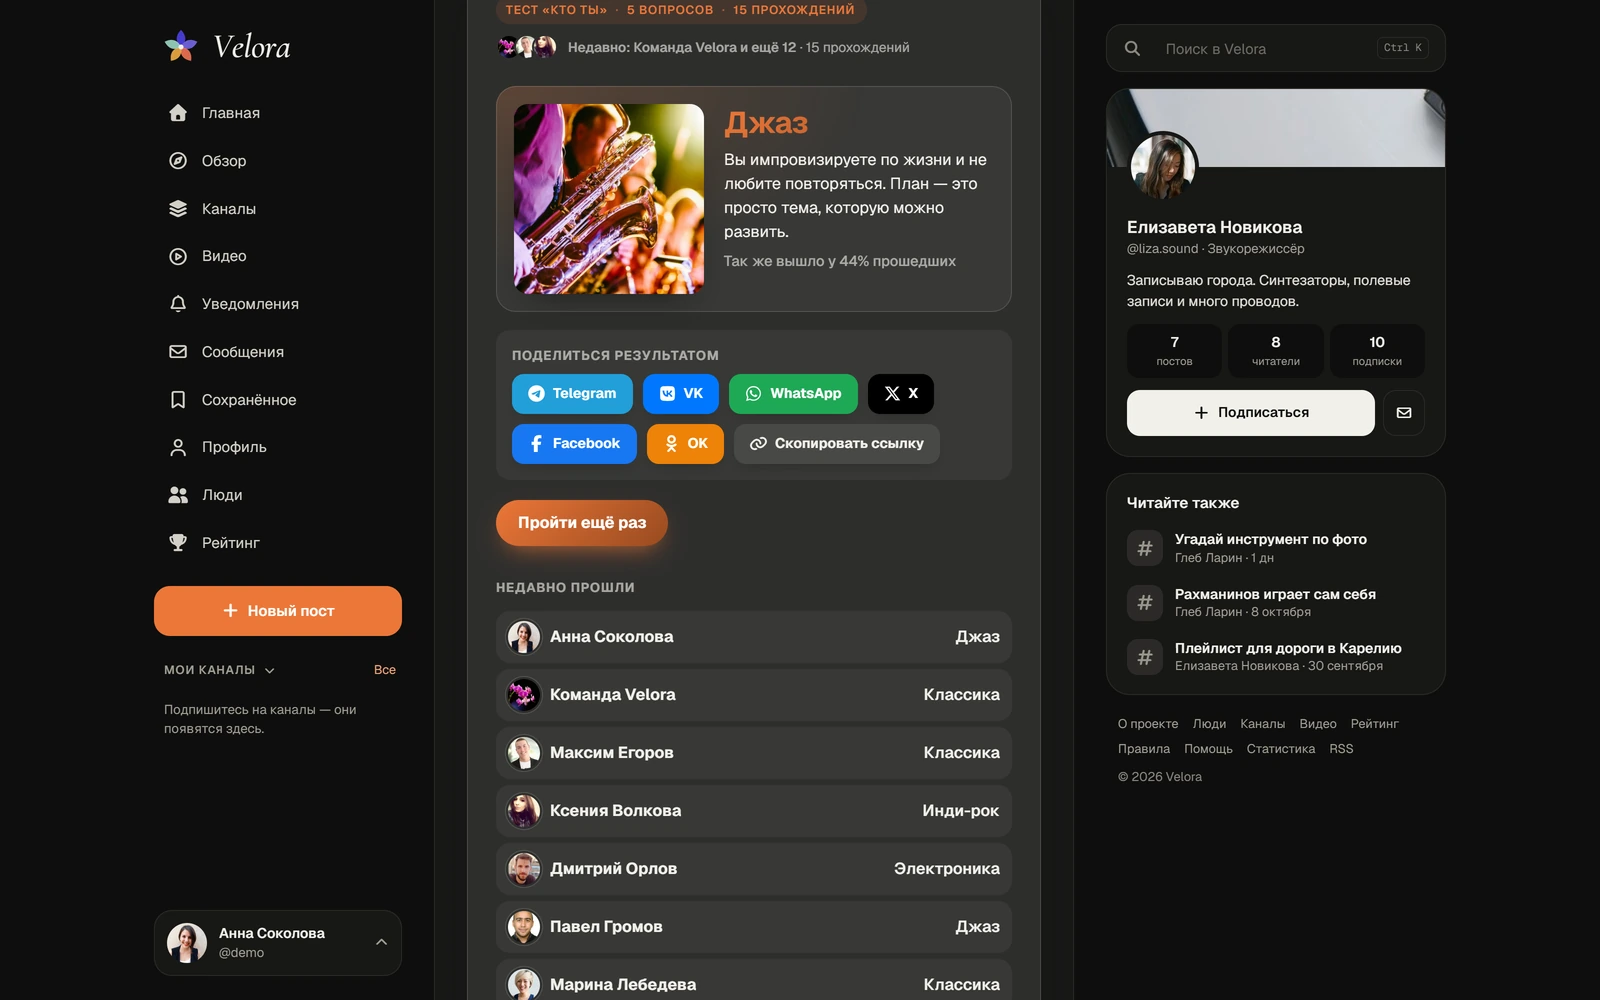This screenshot has width=1600, height=1000.
Task: Open Рахманинов играет сам себя article
Action: [x=1276, y=602]
